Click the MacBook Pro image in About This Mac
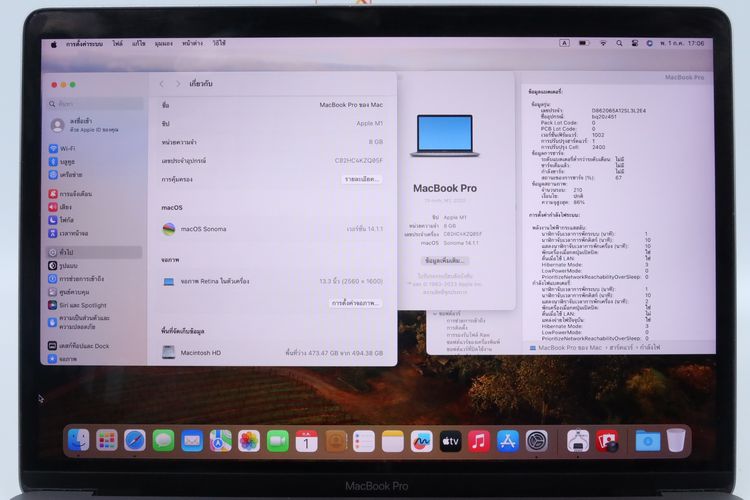Viewport: 750px width, 500px height. [x=445, y=135]
